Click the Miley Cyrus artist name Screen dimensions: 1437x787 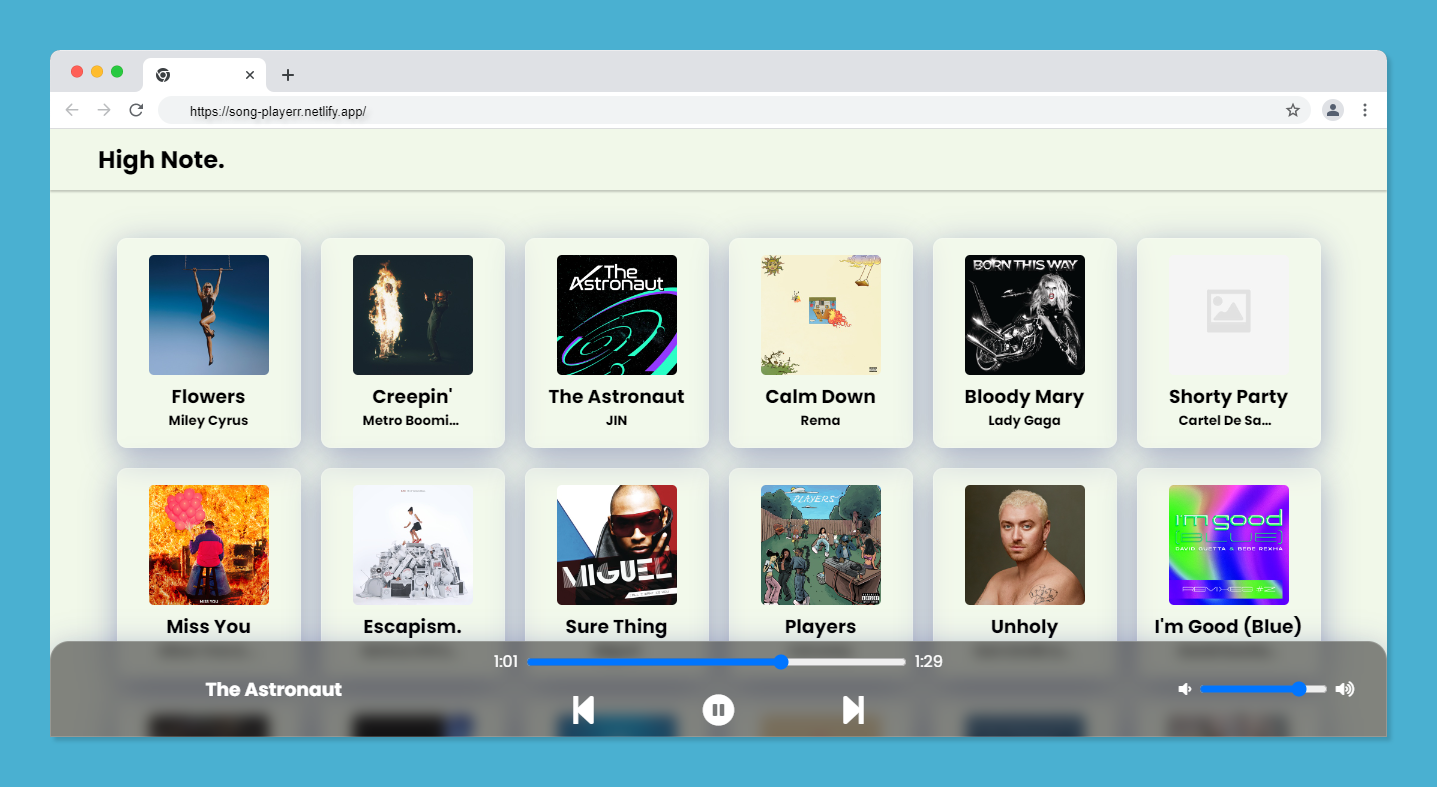(x=208, y=421)
